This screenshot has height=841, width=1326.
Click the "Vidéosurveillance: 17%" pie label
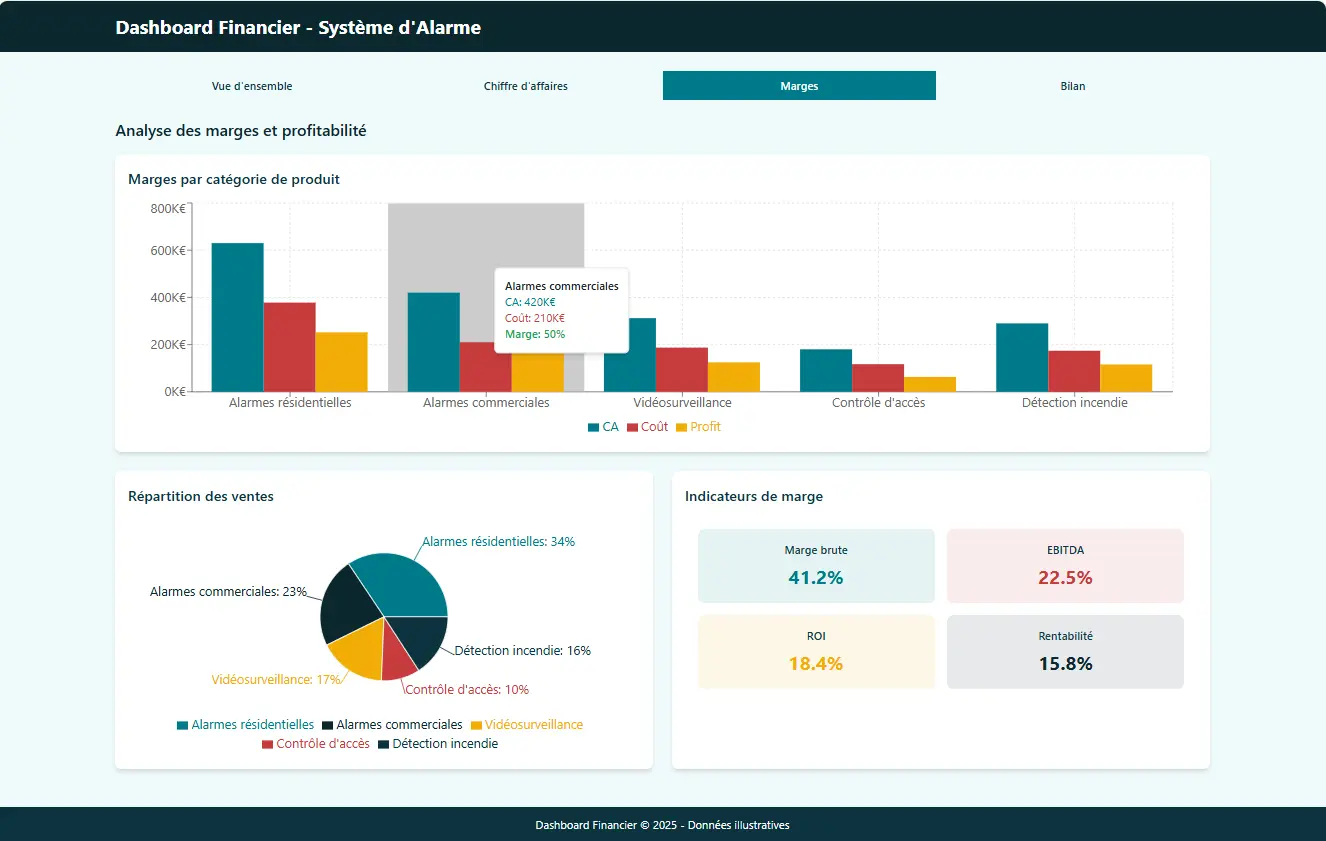tap(276, 680)
